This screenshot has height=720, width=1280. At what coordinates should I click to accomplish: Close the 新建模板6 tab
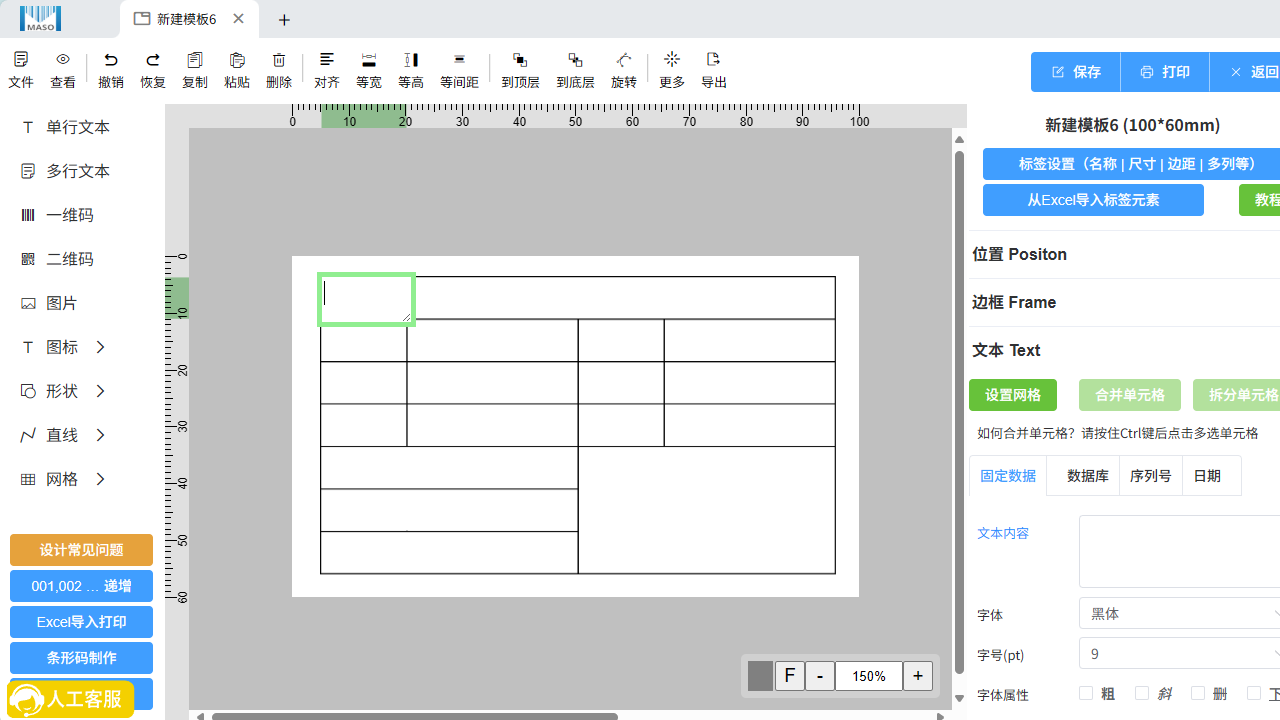[238, 19]
